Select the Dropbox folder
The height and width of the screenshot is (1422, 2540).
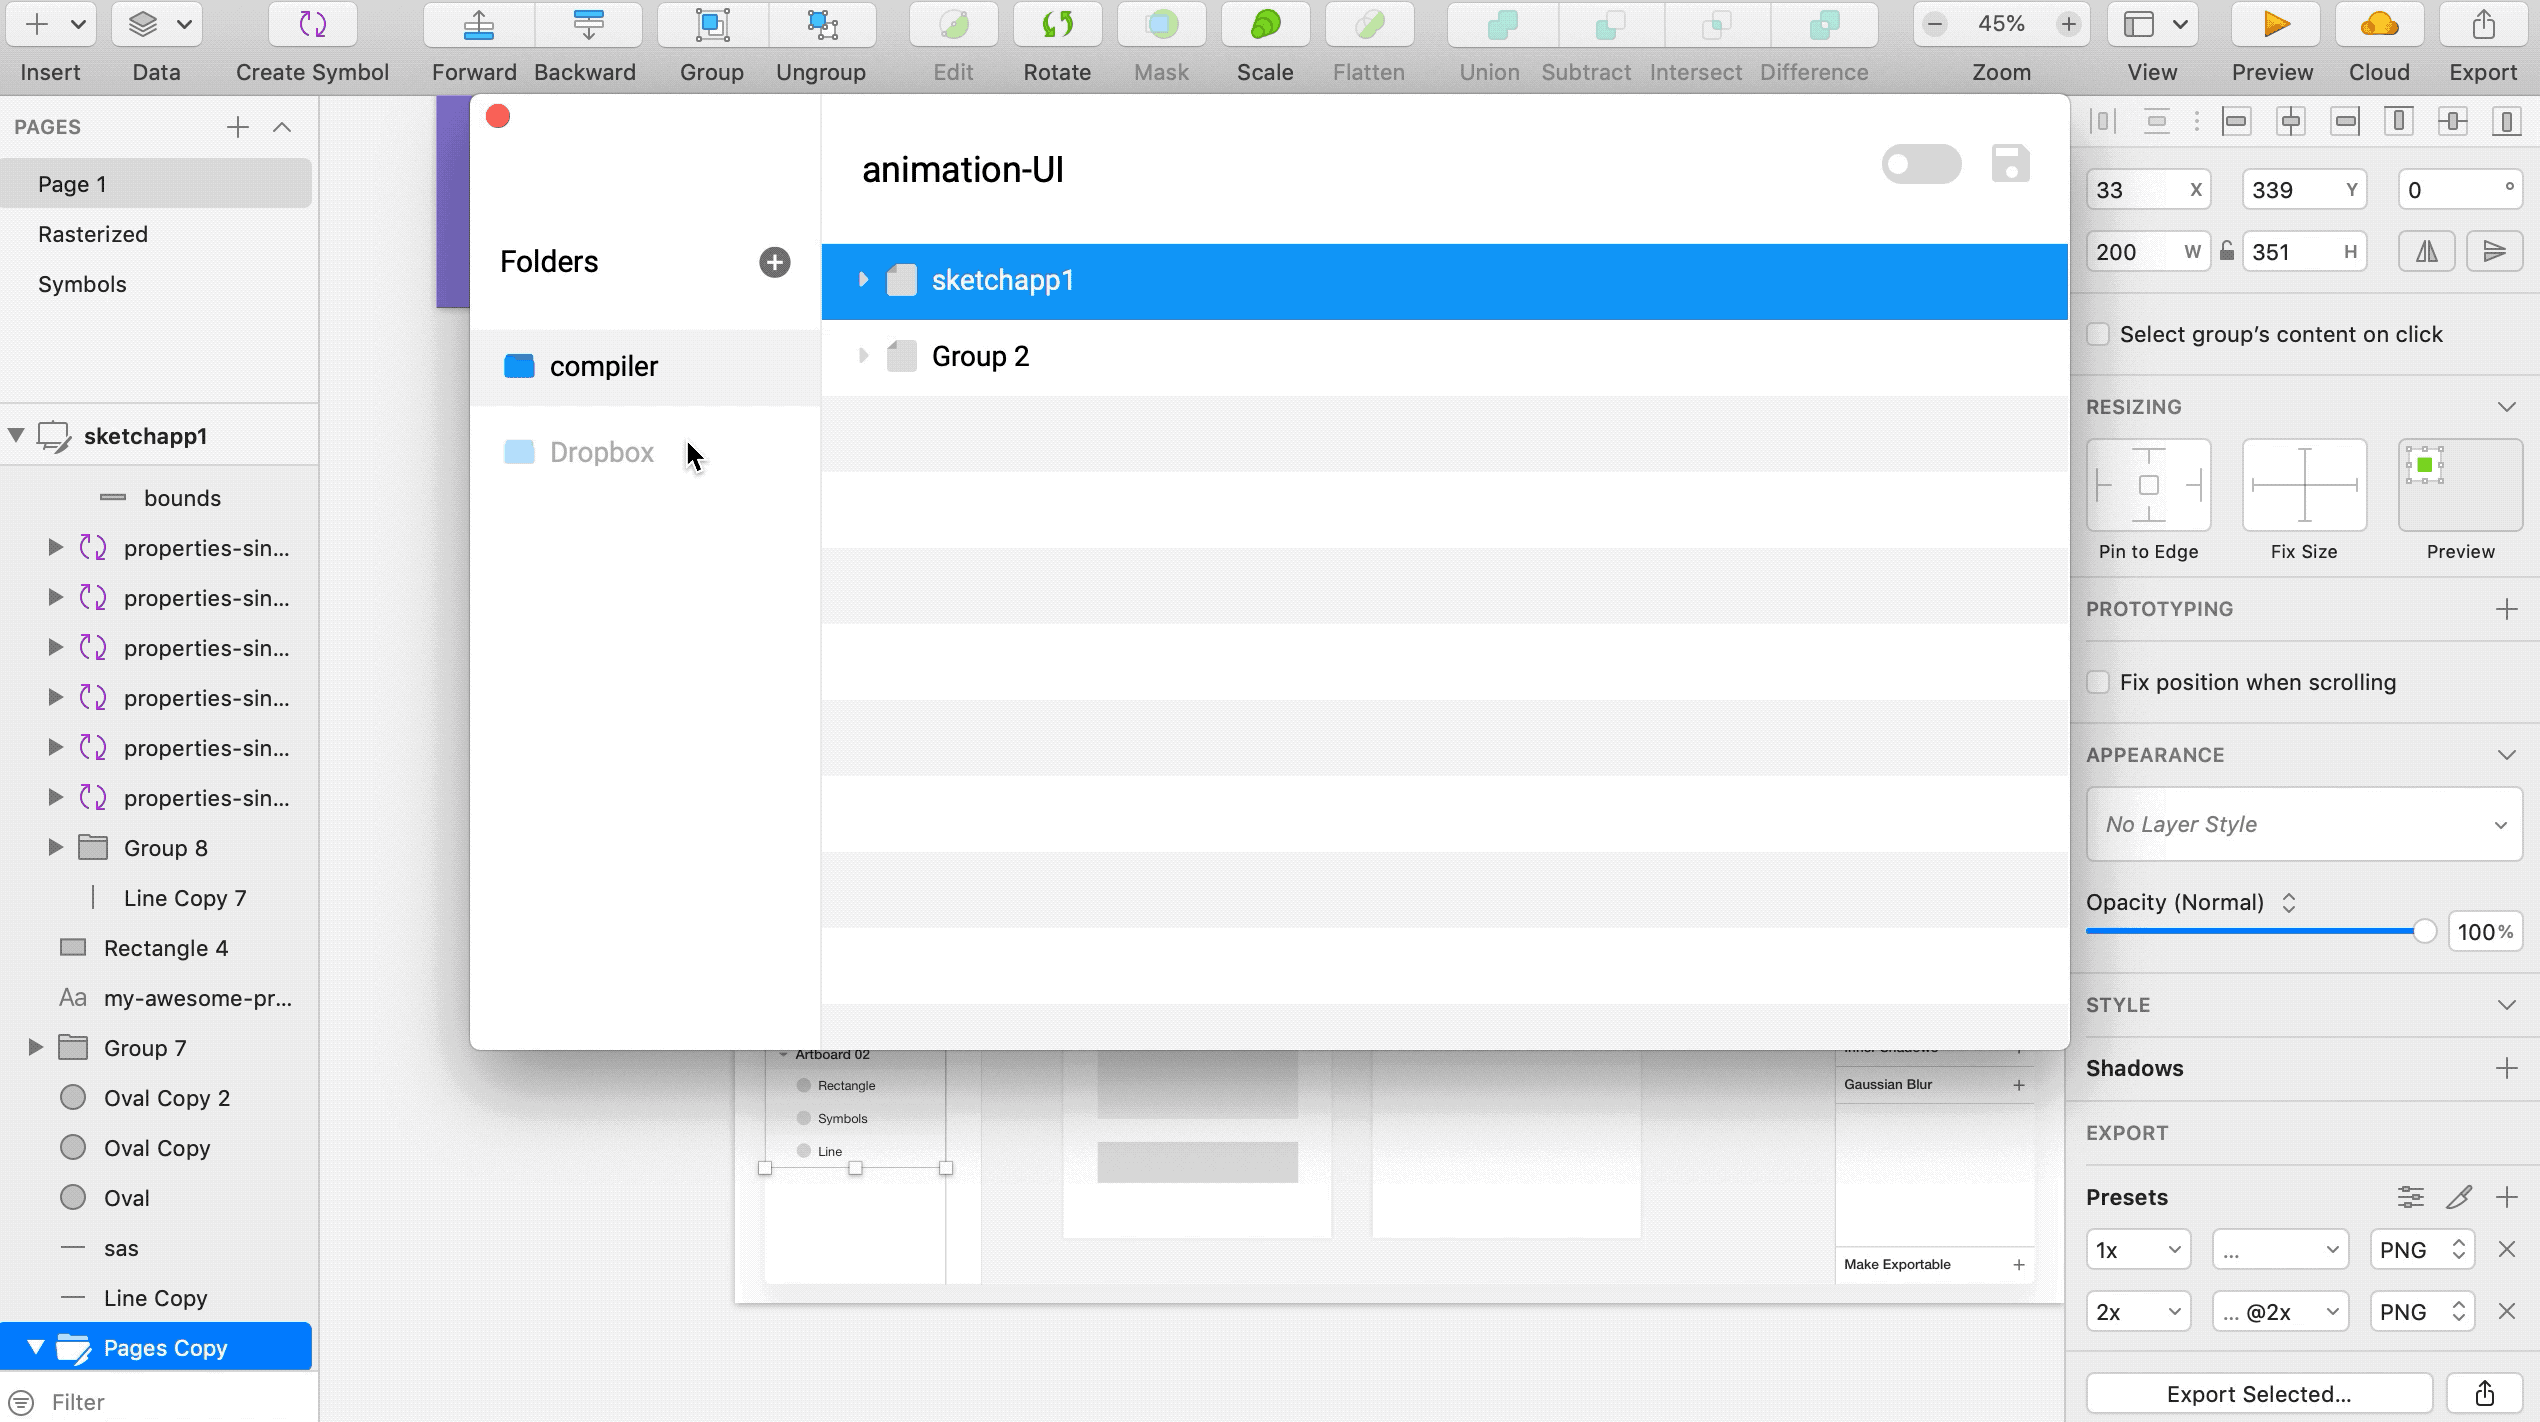coord(601,452)
